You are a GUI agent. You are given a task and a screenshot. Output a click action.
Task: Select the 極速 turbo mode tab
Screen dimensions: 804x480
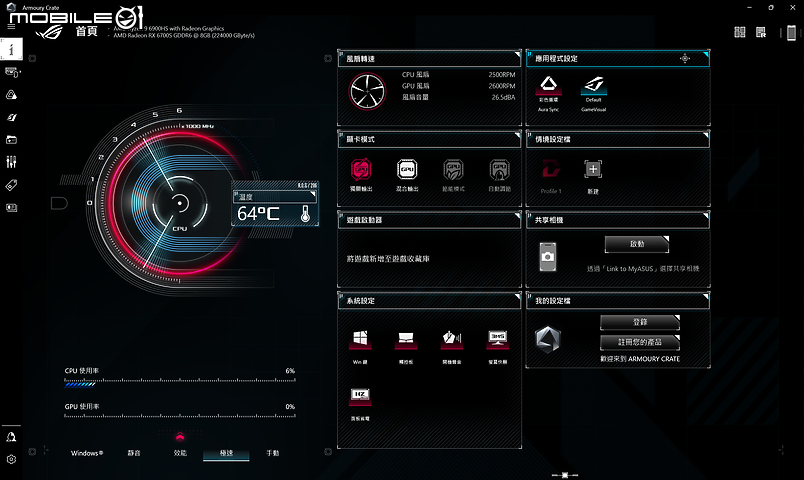226,453
